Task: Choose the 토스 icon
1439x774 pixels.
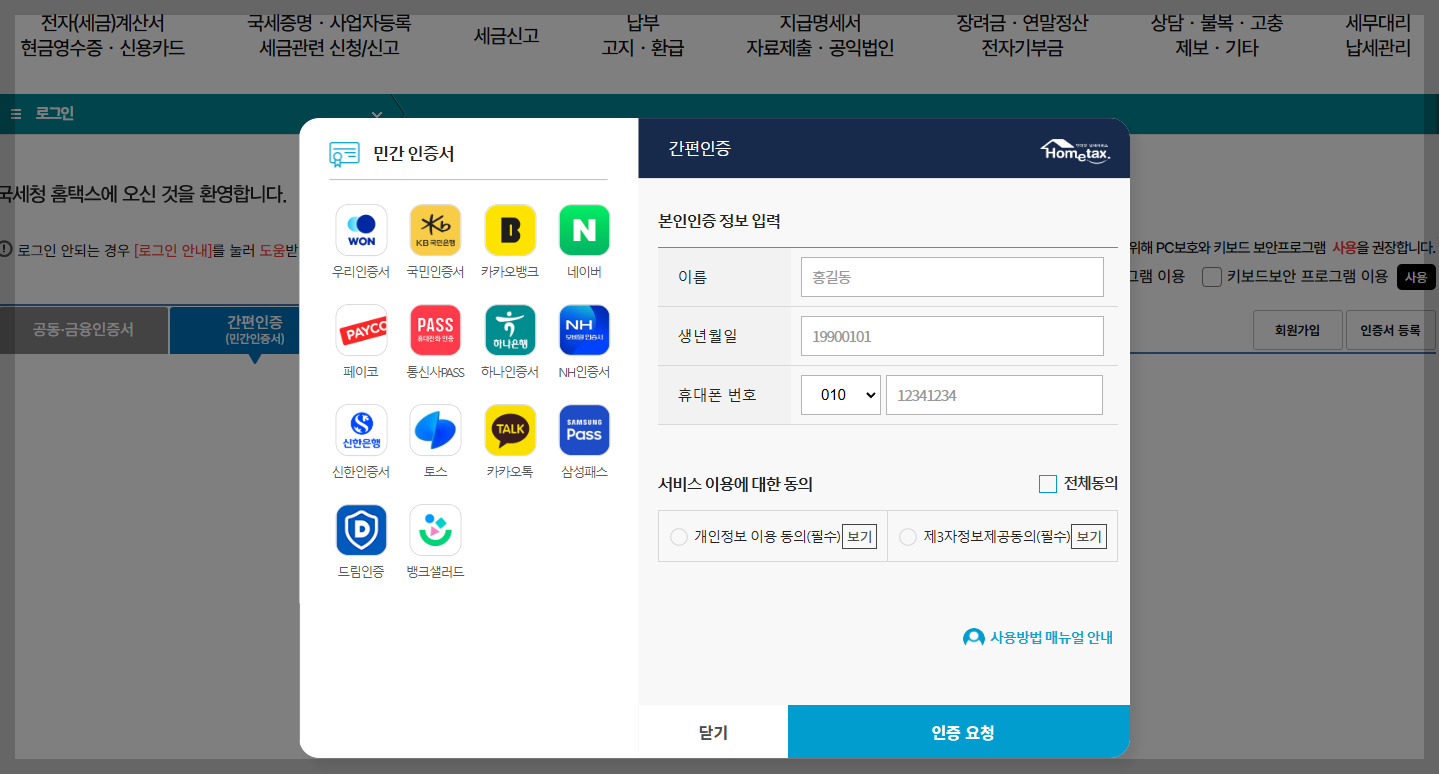Action: [x=435, y=430]
